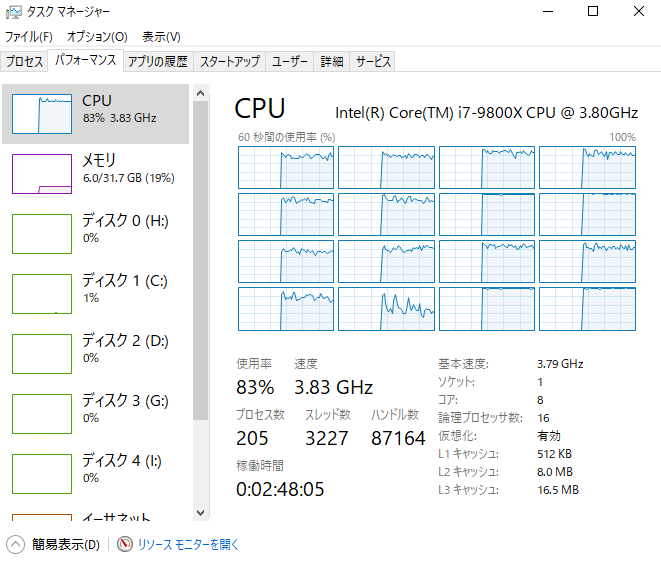Click リソース モニターを開く link
Image resolution: width=661 pixels, height=569 pixels.
point(188,545)
